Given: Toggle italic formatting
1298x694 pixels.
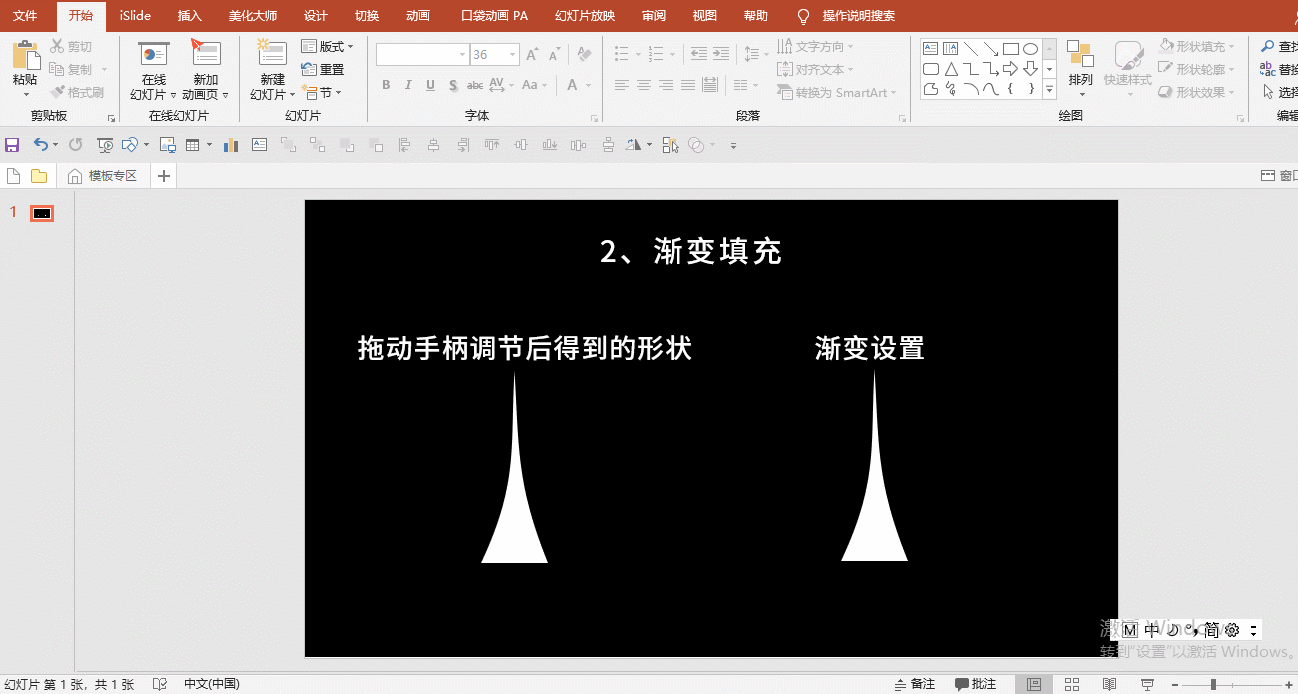Looking at the screenshot, I should point(408,85).
